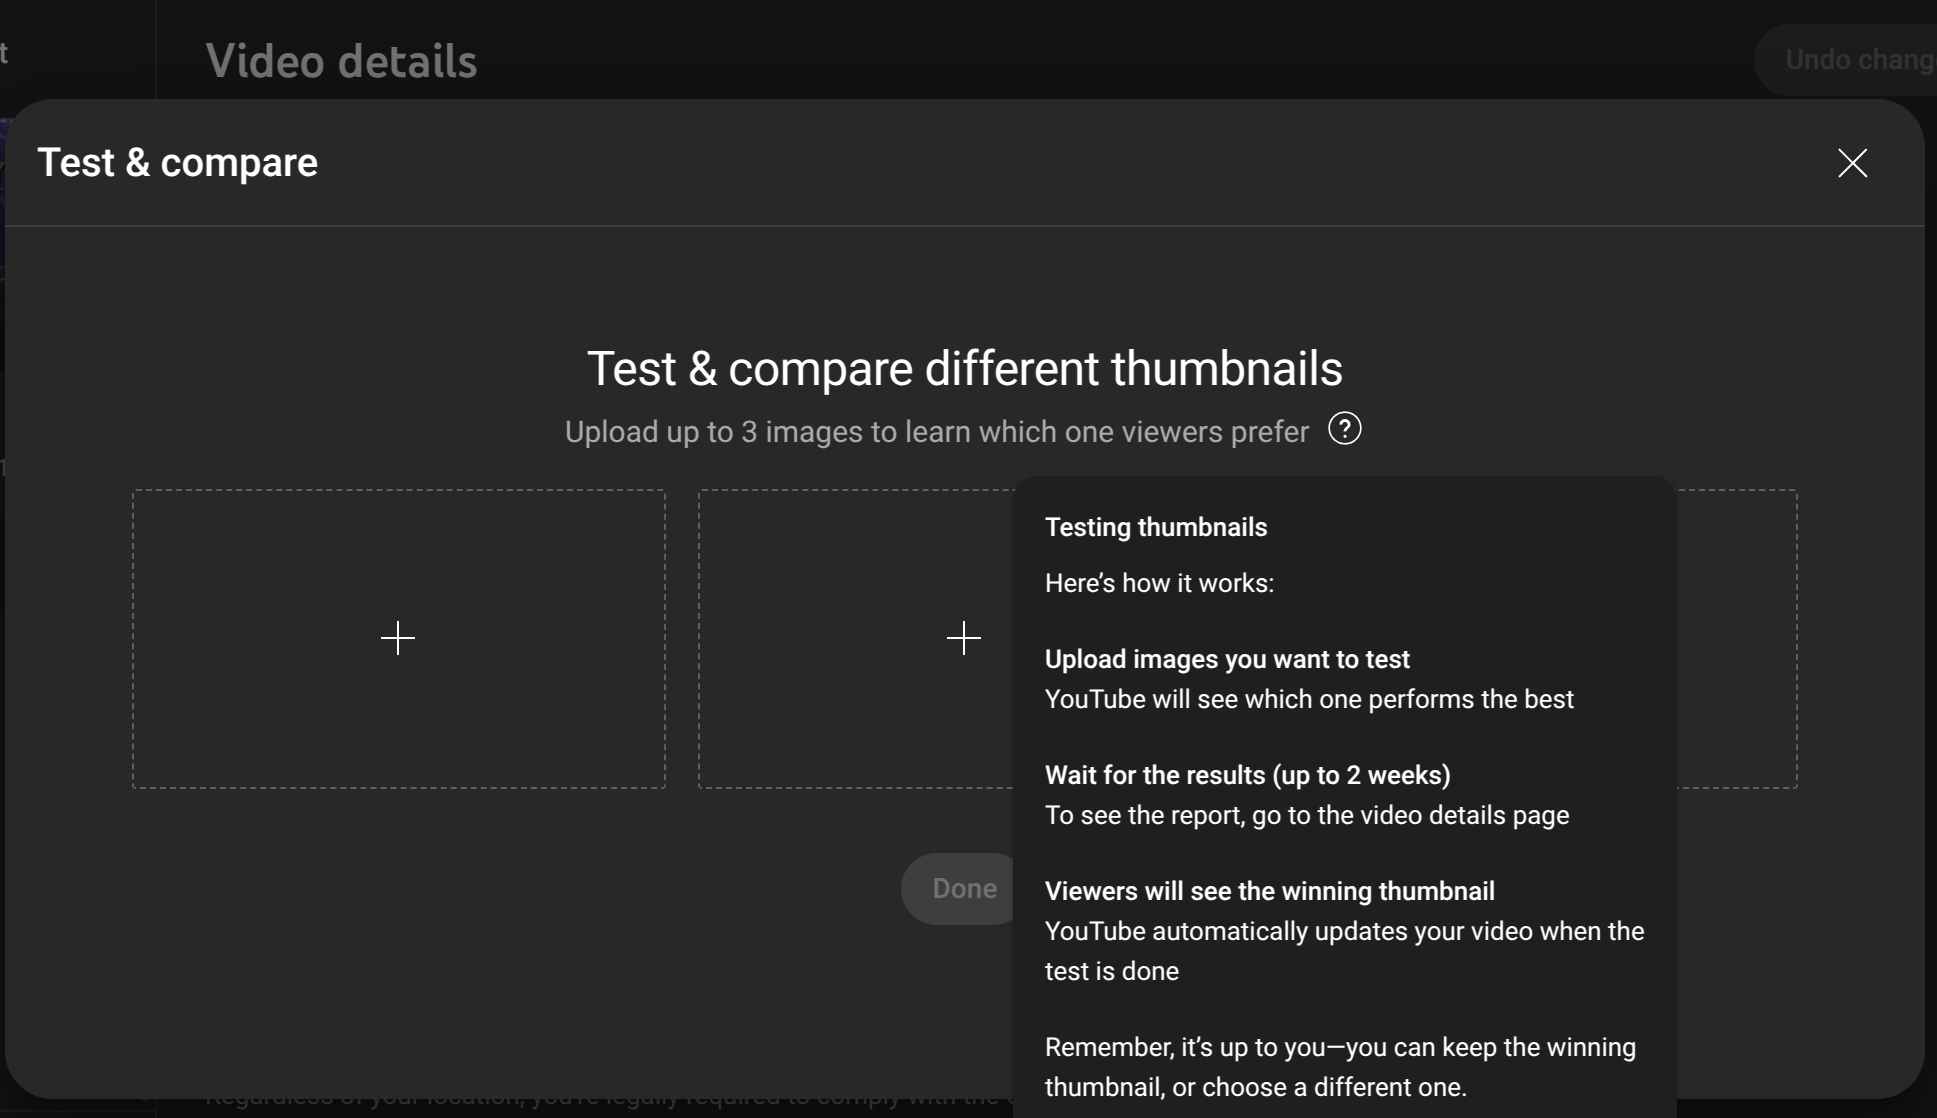Click the Undo changes button
This screenshot has height=1118, width=1937.
[x=1846, y=60]
